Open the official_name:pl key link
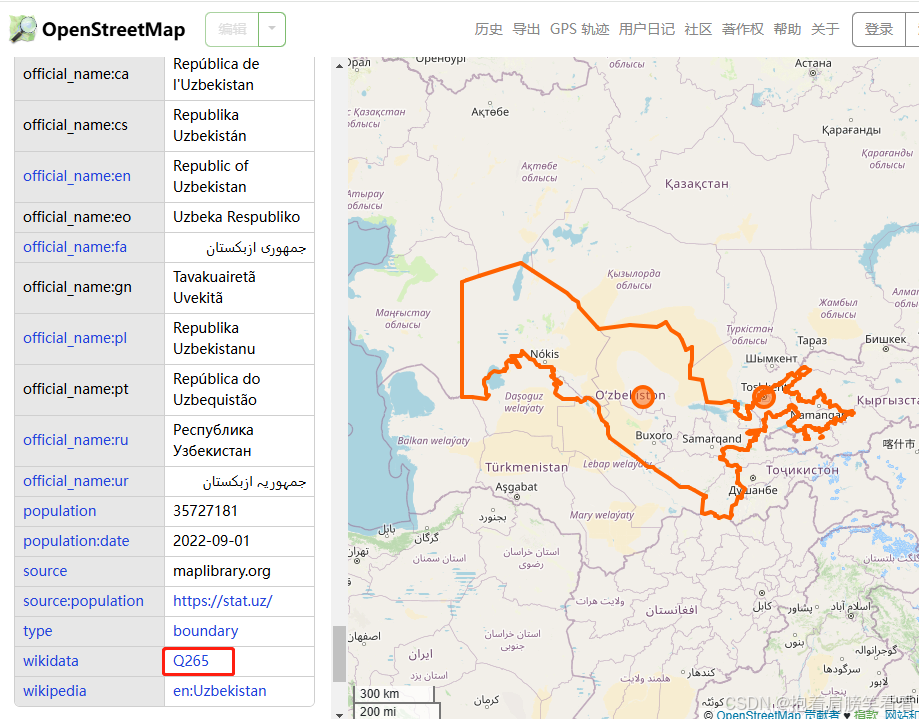The height and width of the screenshot is (719, 919). (x=74, y=338)
